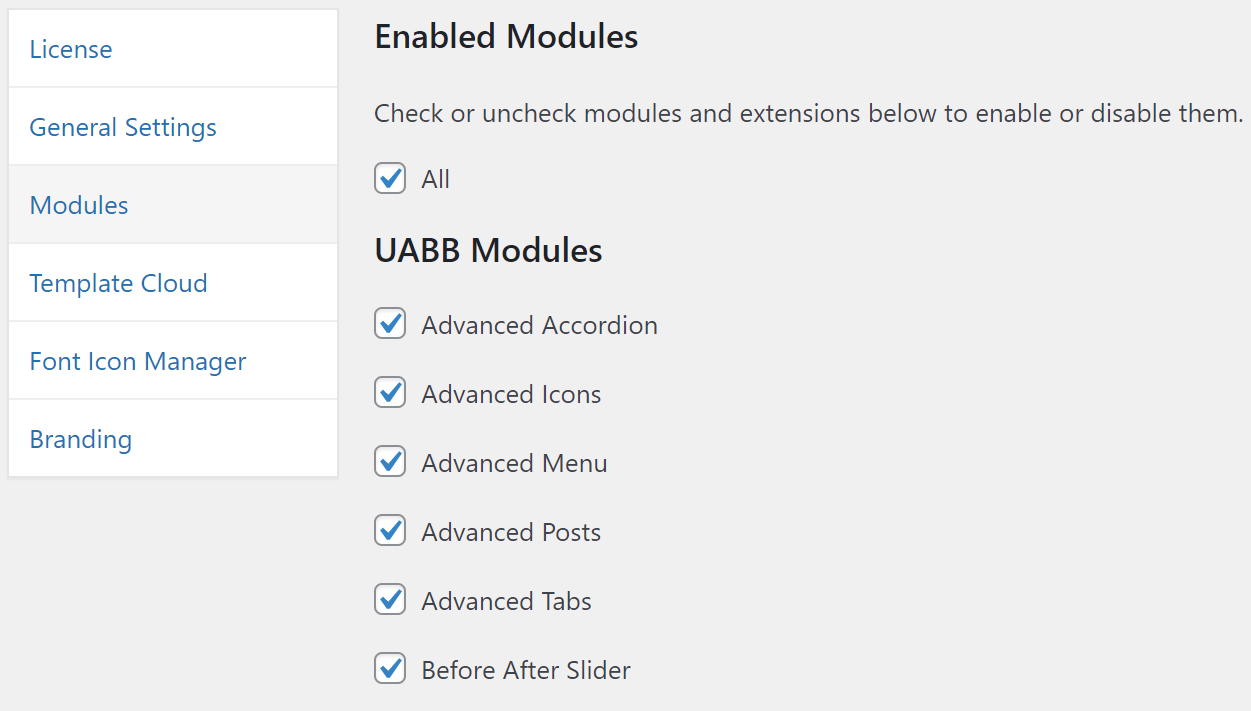Click the All checkbox checkmark icon
This screenshot has height=711, width=1251.
pos(390,178)
